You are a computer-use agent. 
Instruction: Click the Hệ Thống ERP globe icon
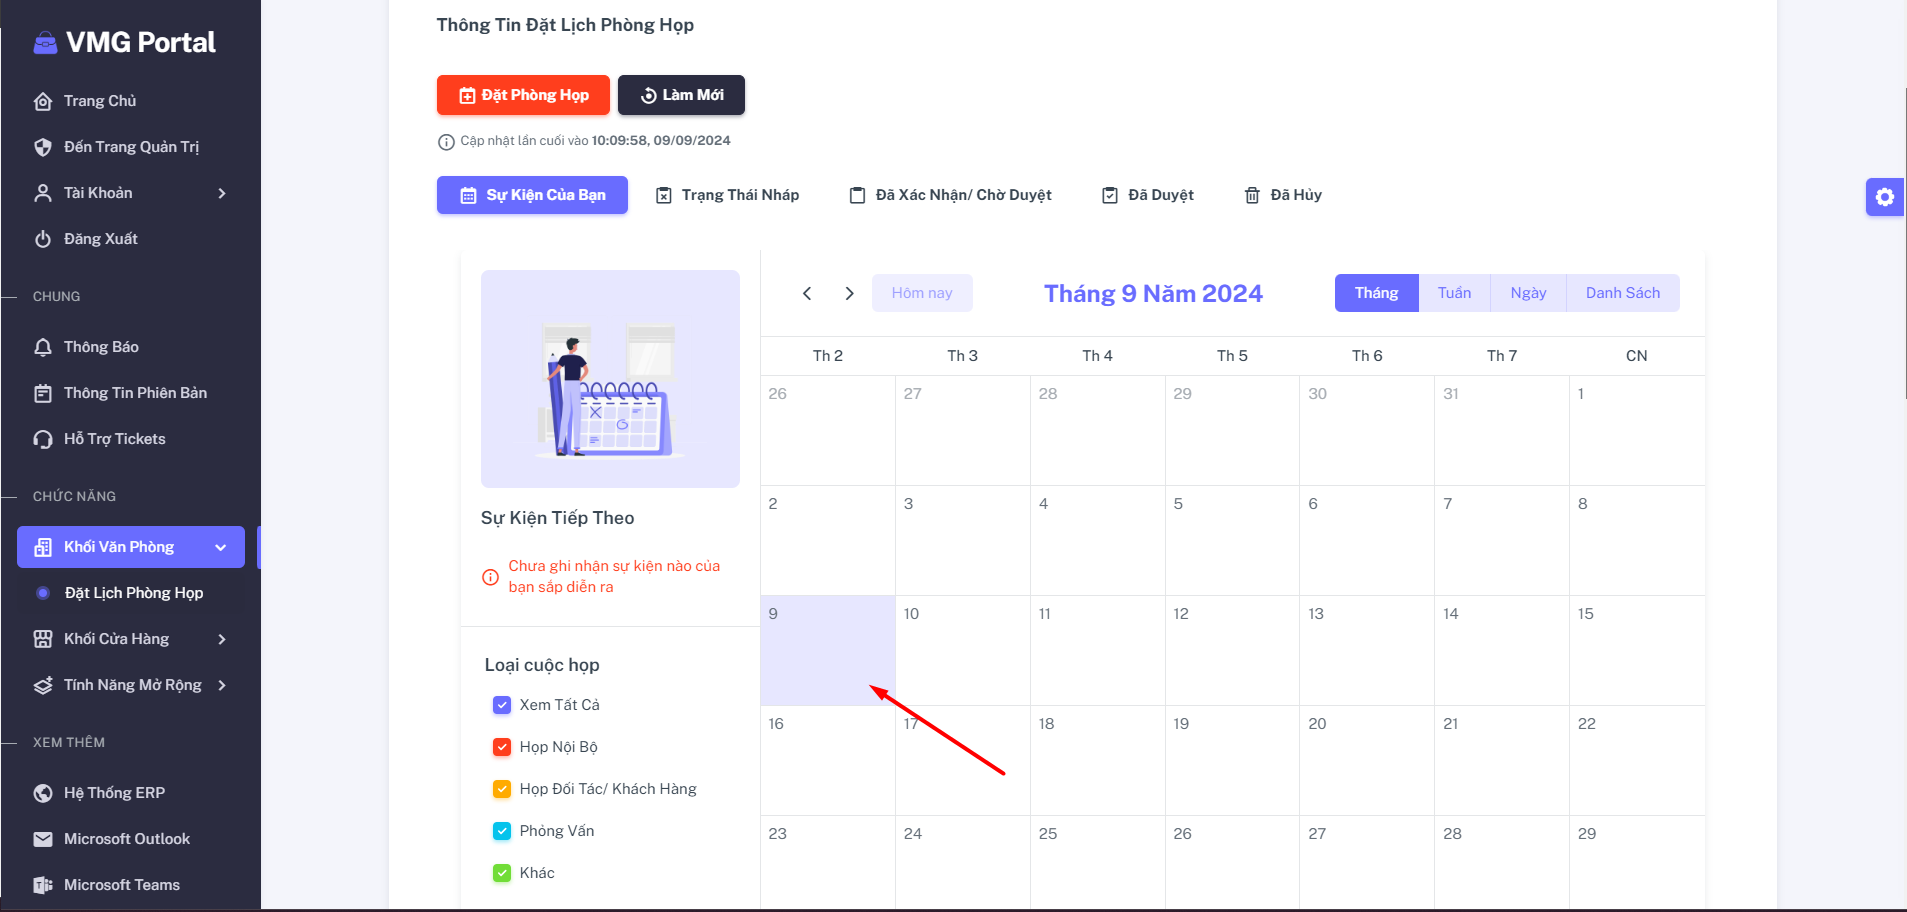click(x=43, y=793)
